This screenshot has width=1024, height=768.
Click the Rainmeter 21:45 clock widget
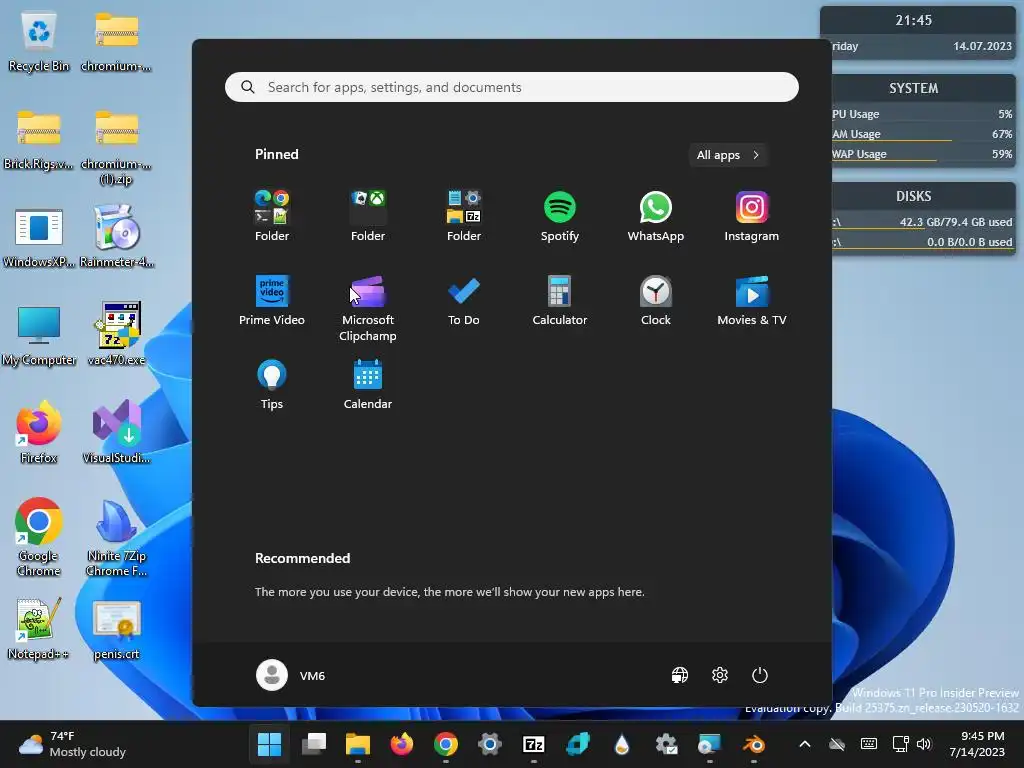click(x=918, y=33)
